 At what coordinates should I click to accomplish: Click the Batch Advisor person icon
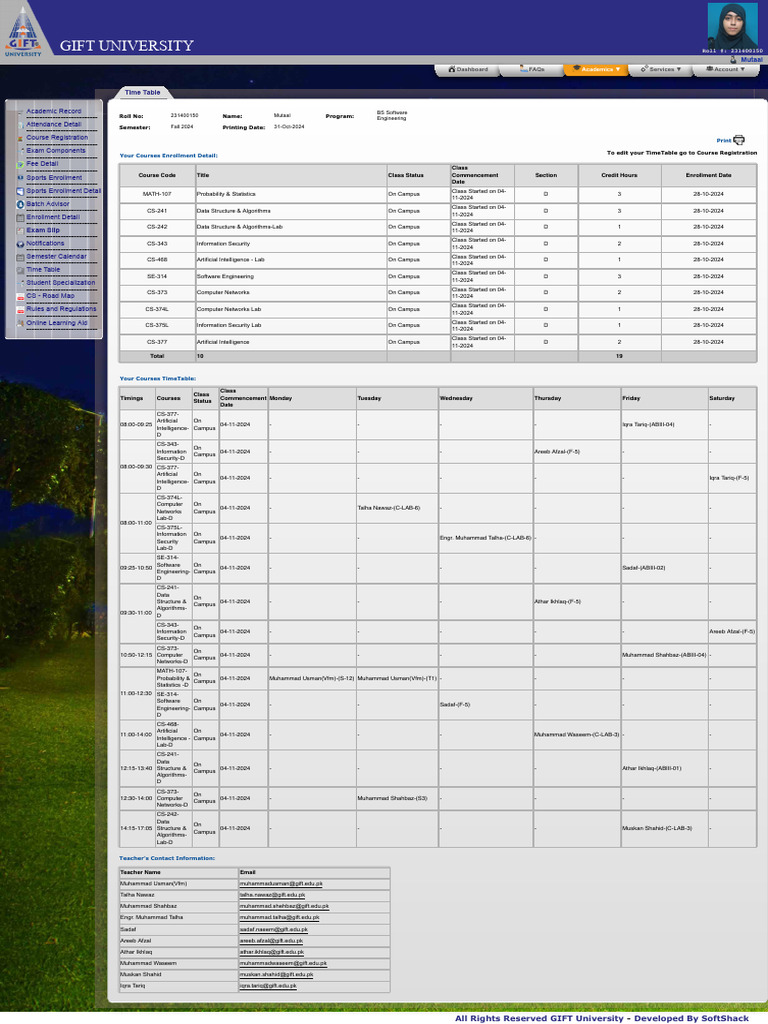[20, 204]
